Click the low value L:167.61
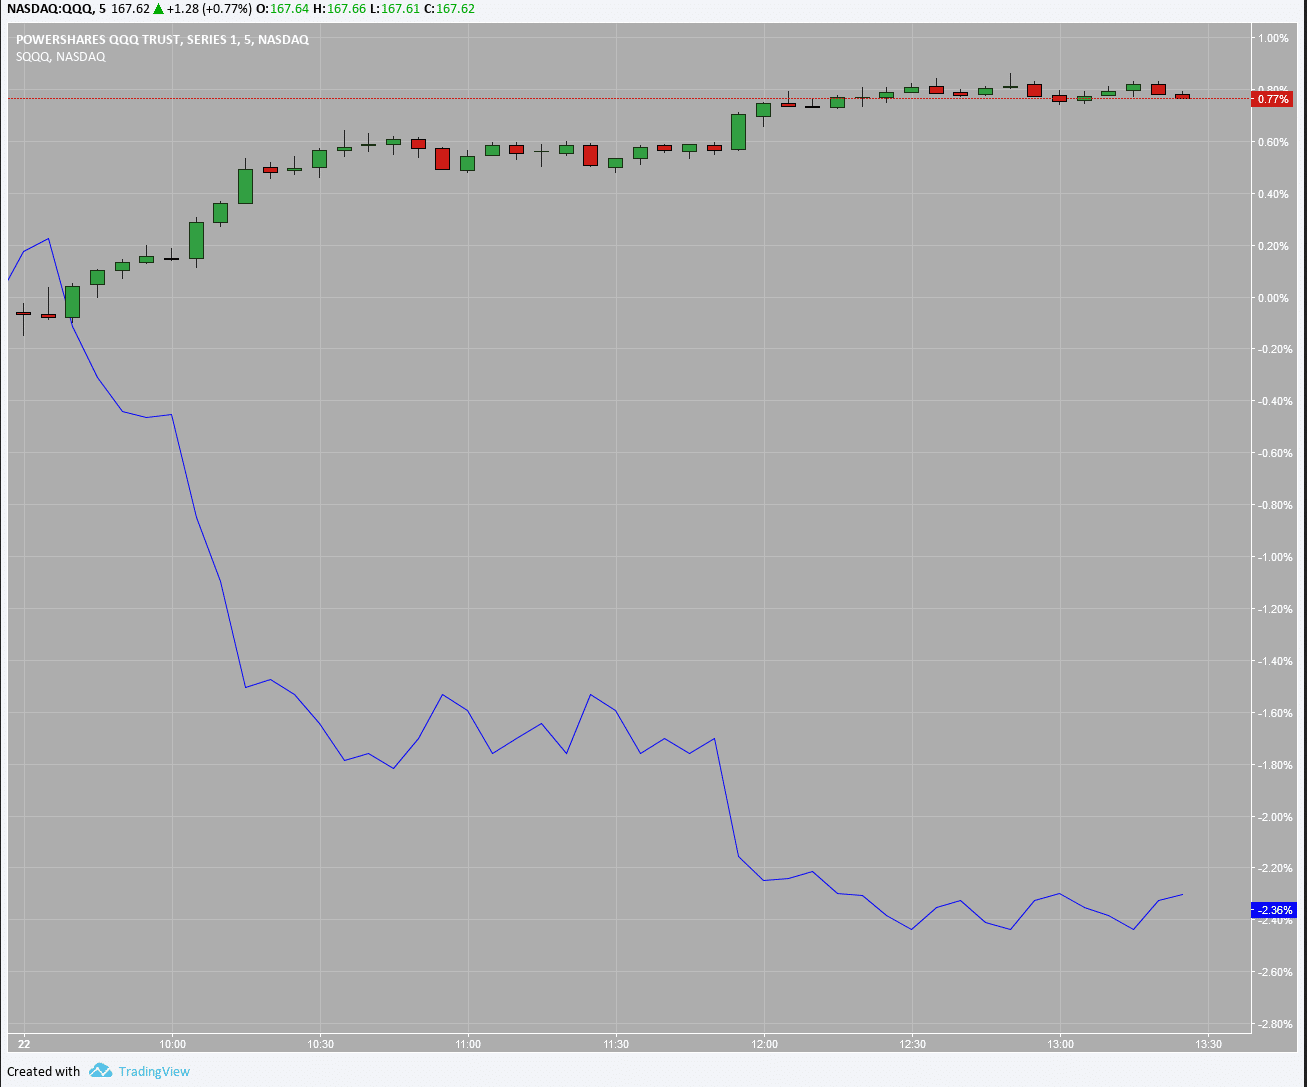 [395, 9]
